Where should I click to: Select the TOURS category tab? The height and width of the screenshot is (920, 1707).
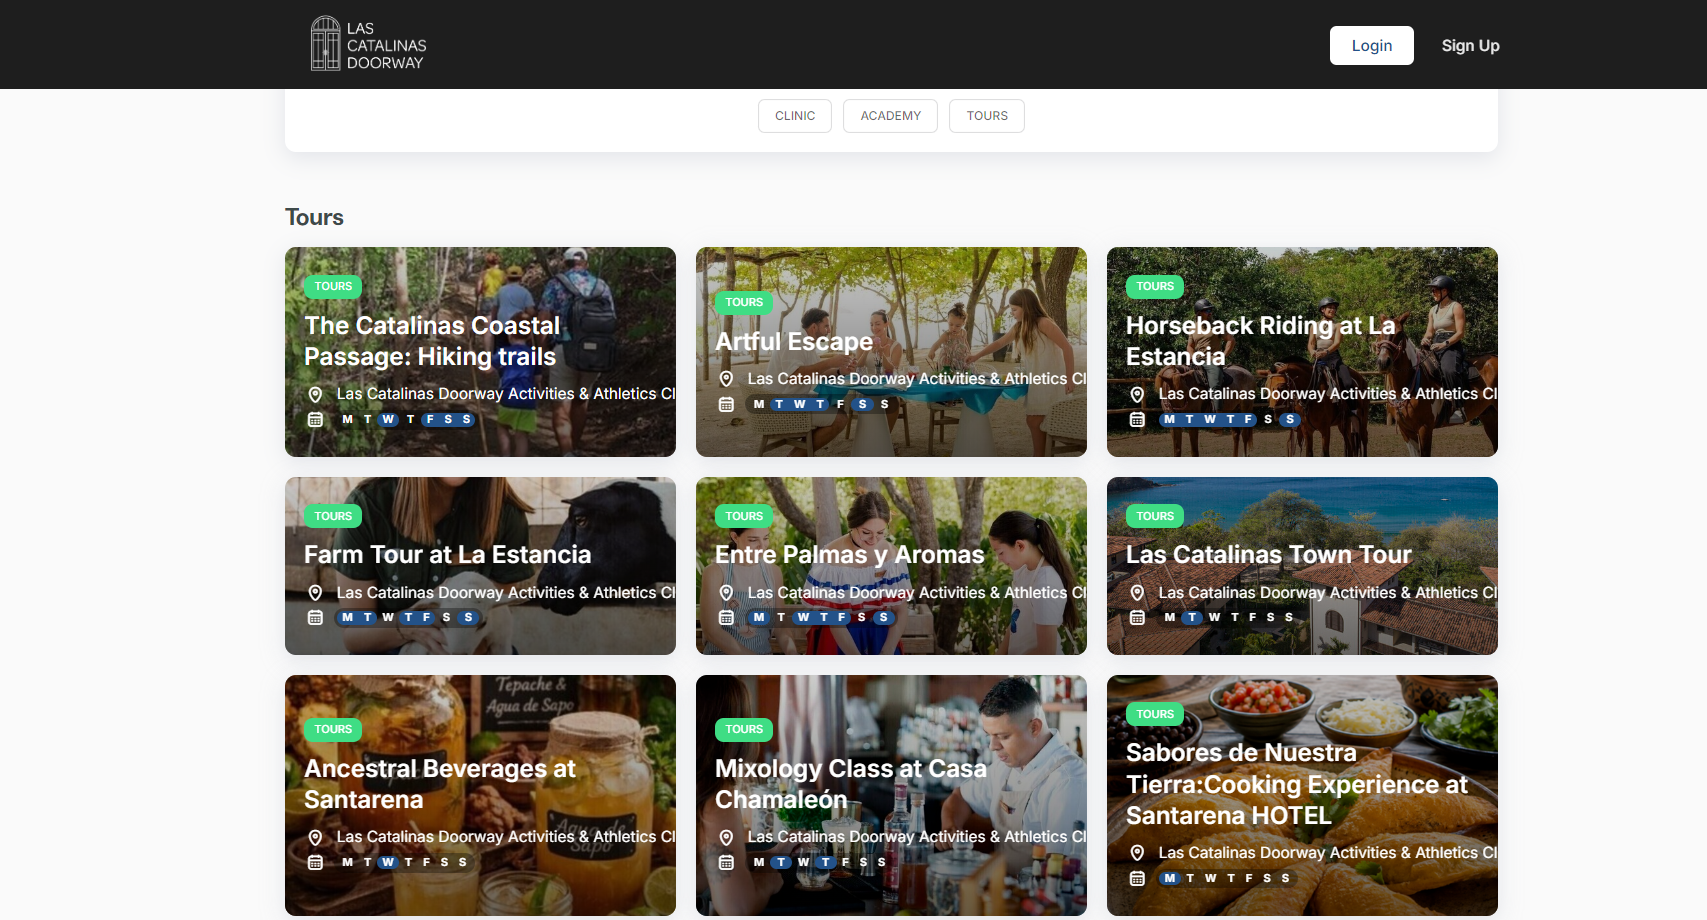pyautogui.click(x=987, y=116)
